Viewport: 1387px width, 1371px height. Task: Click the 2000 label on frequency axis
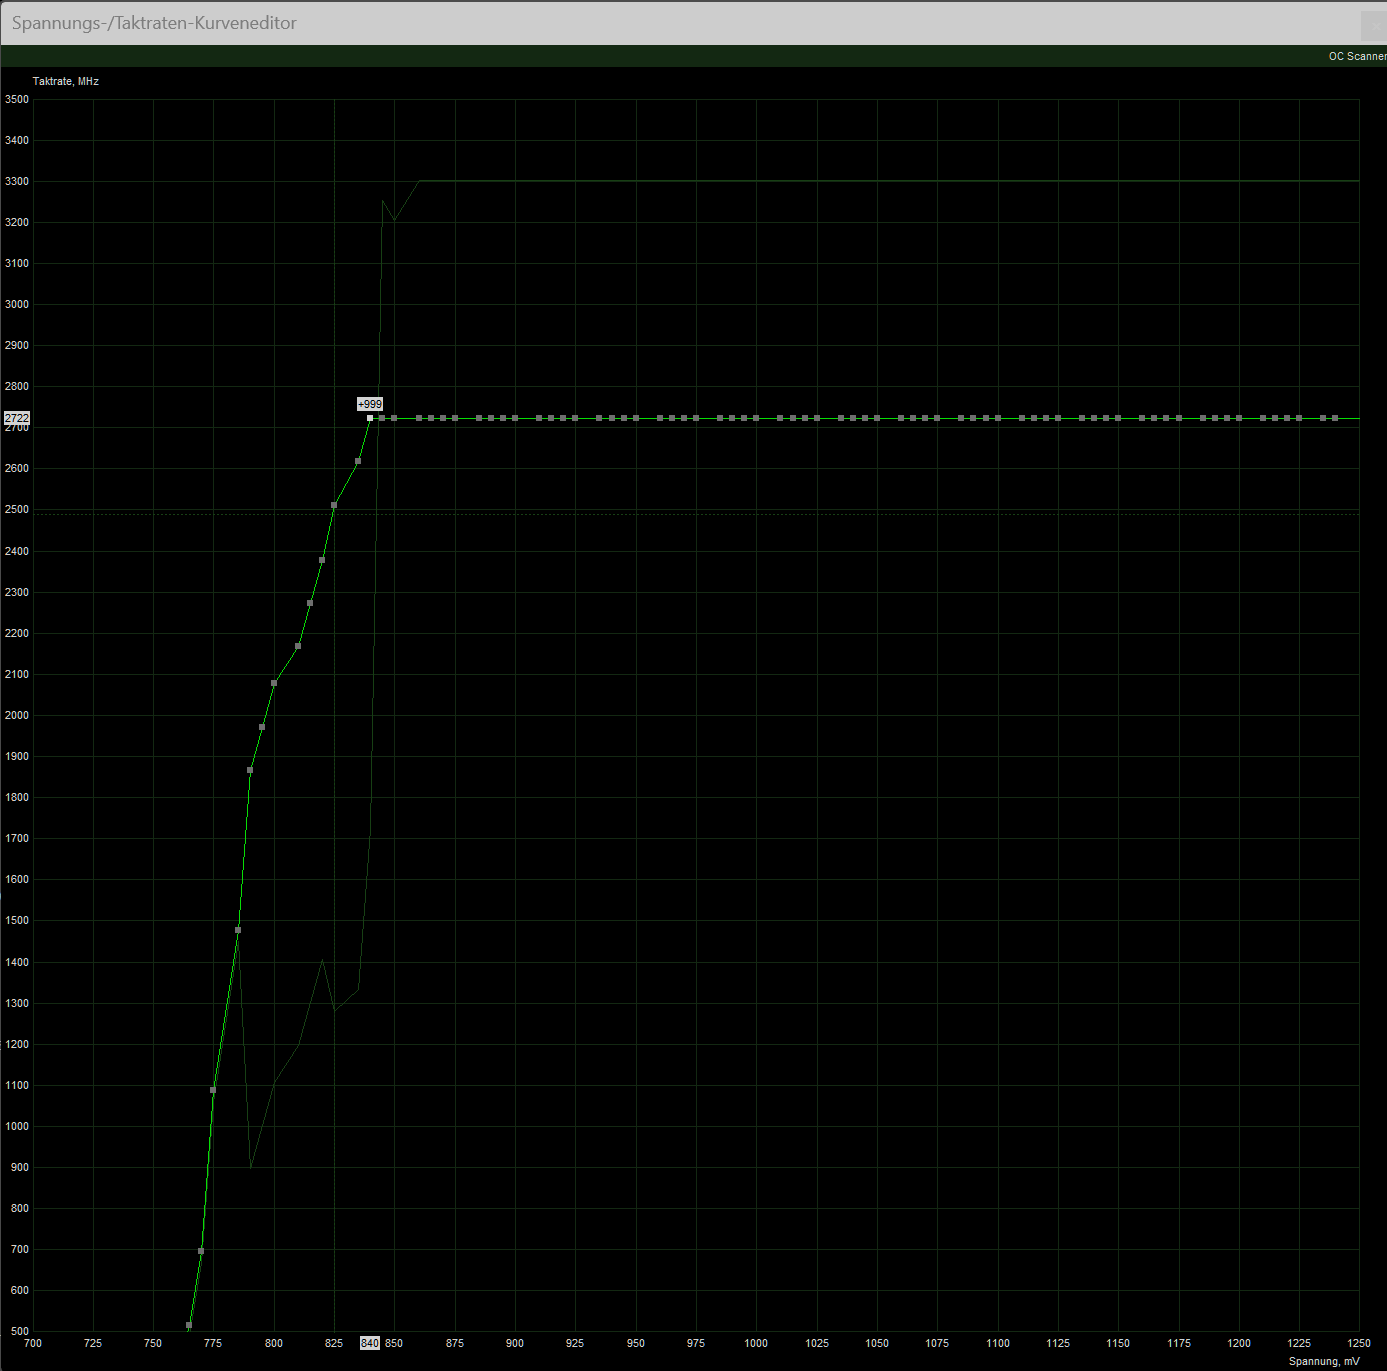[17, 715]
